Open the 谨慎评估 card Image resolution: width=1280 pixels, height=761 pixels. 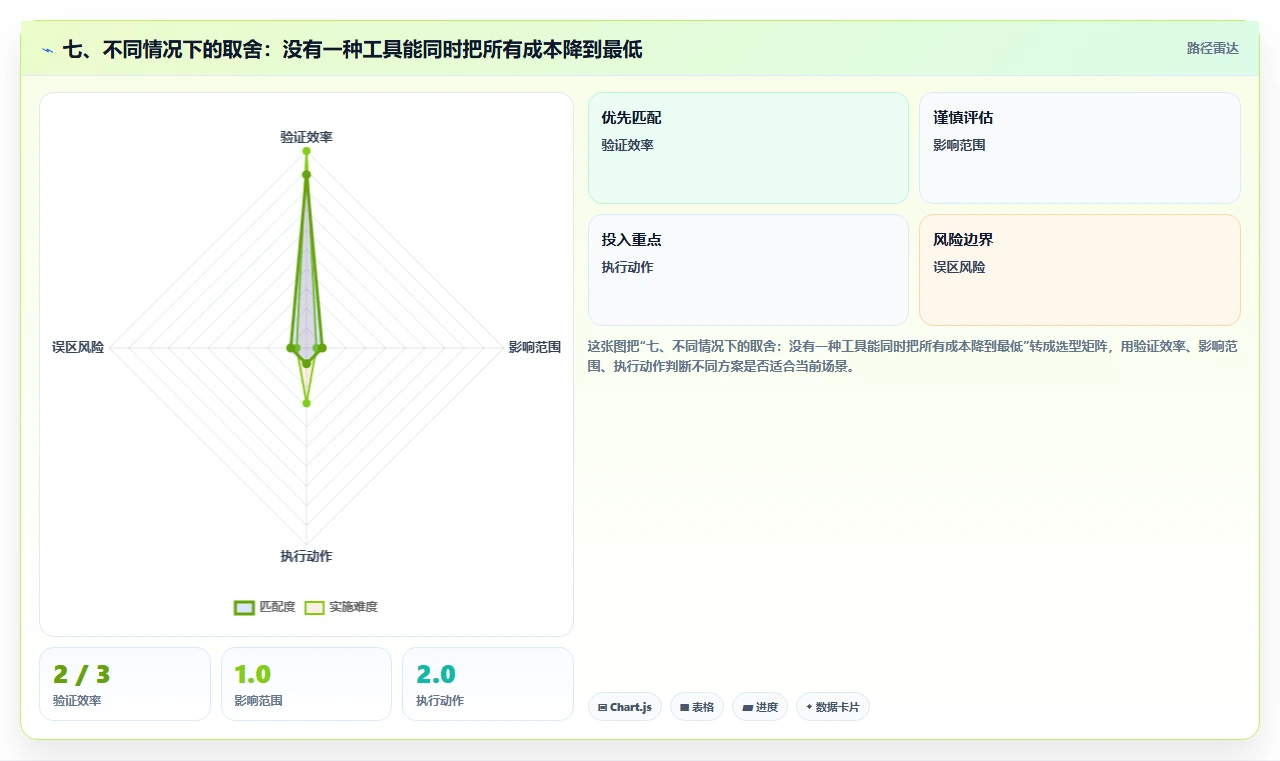1080,148
